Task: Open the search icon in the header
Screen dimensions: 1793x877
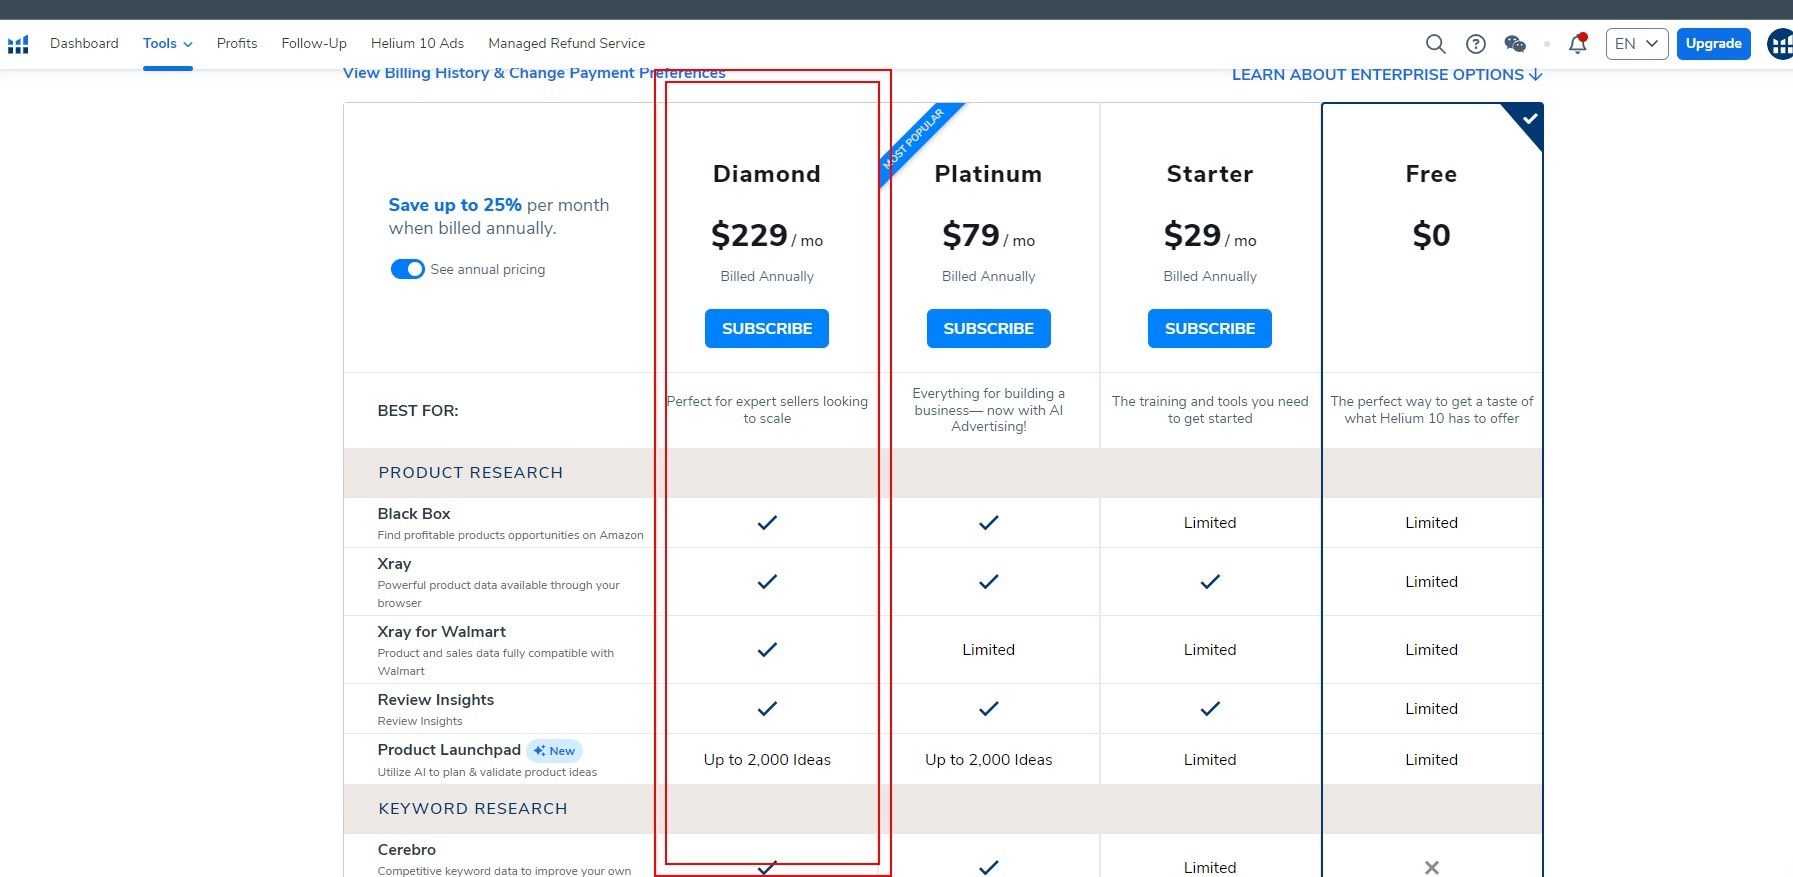Action: 1435,44
